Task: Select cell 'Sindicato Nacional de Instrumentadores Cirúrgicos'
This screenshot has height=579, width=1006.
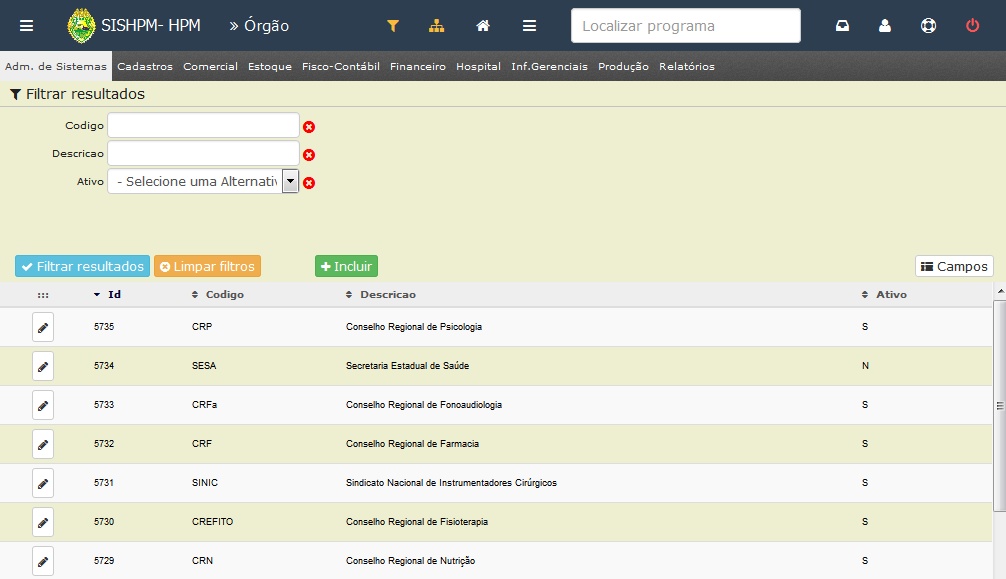Action: 451,483
